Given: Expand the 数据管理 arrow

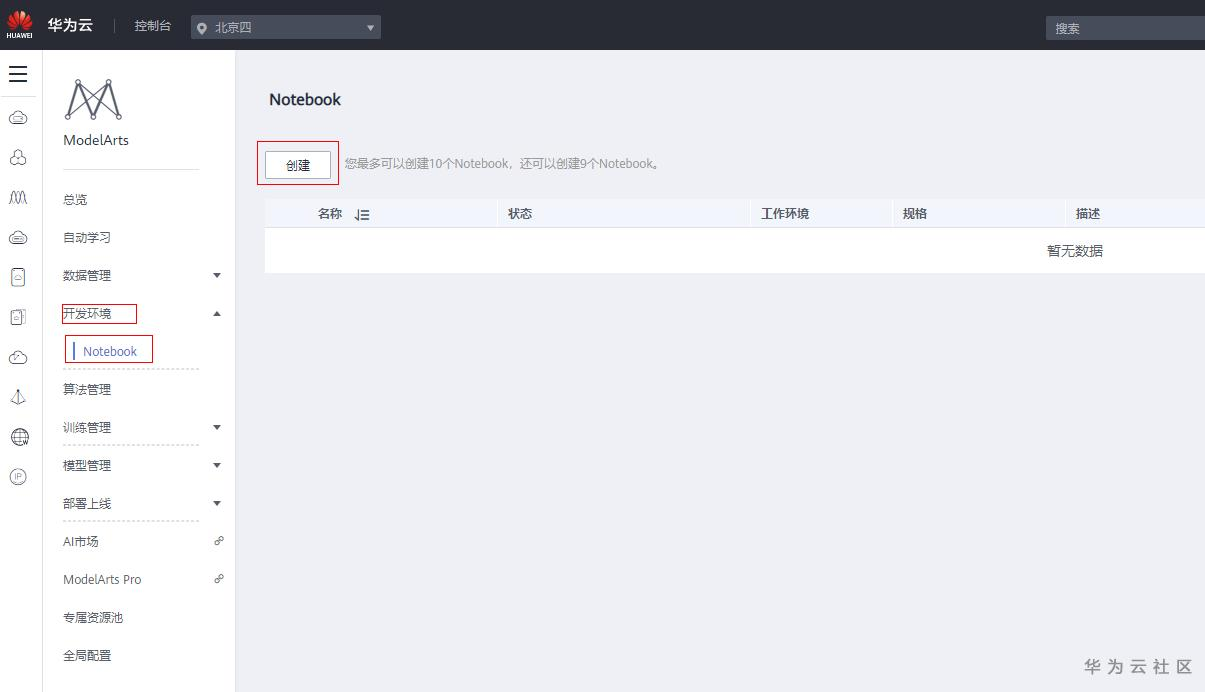Looking at the screenshot, I should point(217,275).
